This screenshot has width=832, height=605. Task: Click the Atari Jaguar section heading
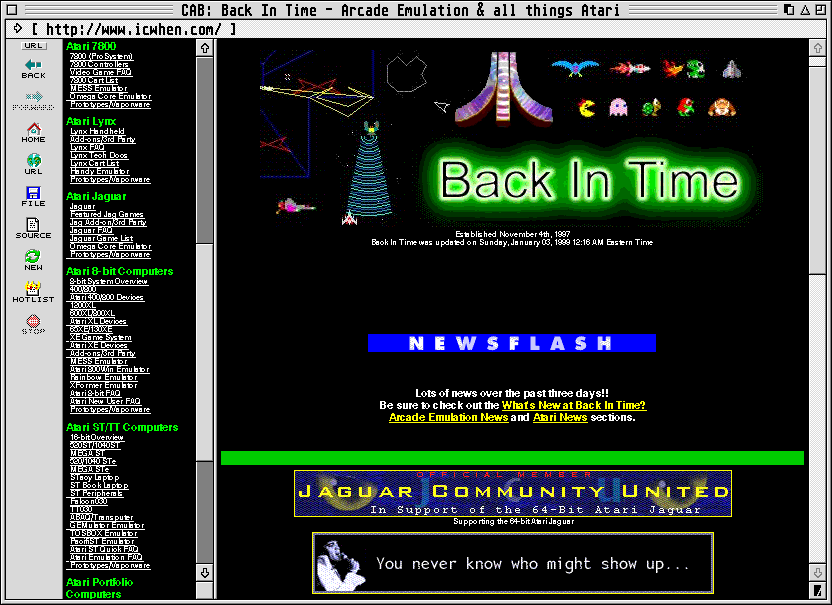click(96, 196)
